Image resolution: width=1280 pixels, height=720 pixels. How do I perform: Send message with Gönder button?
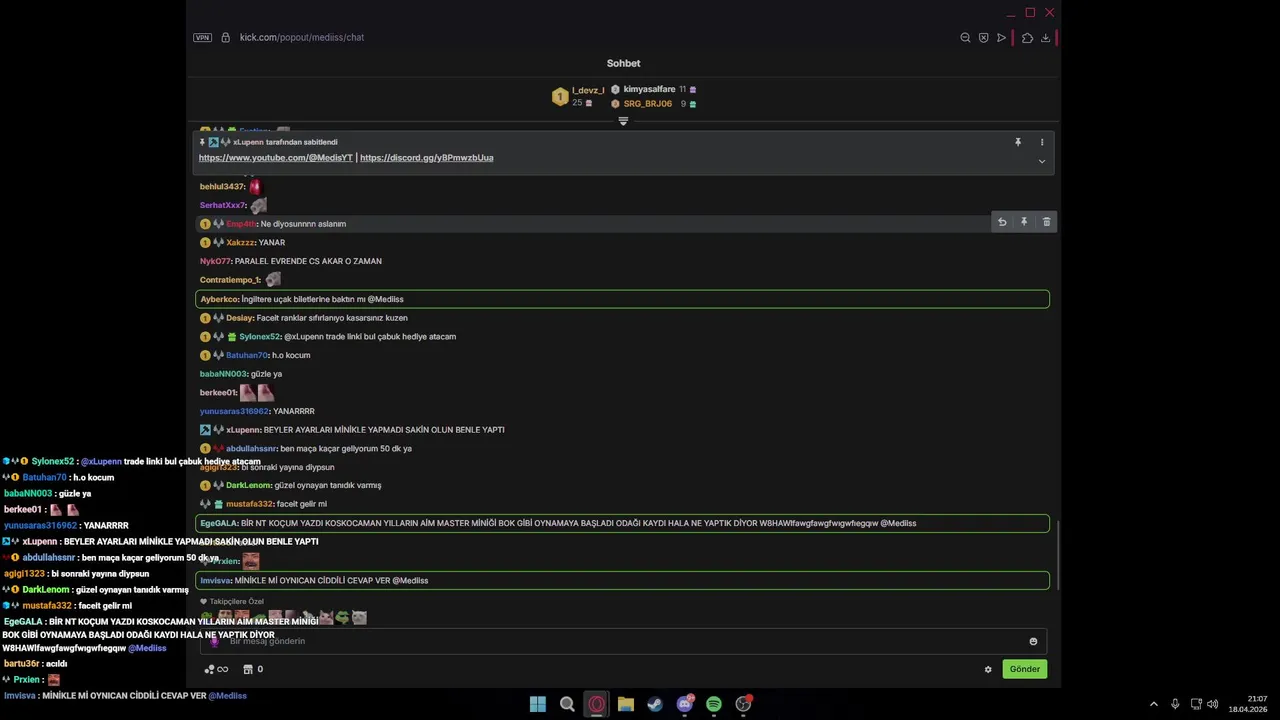pos(1024,669)
